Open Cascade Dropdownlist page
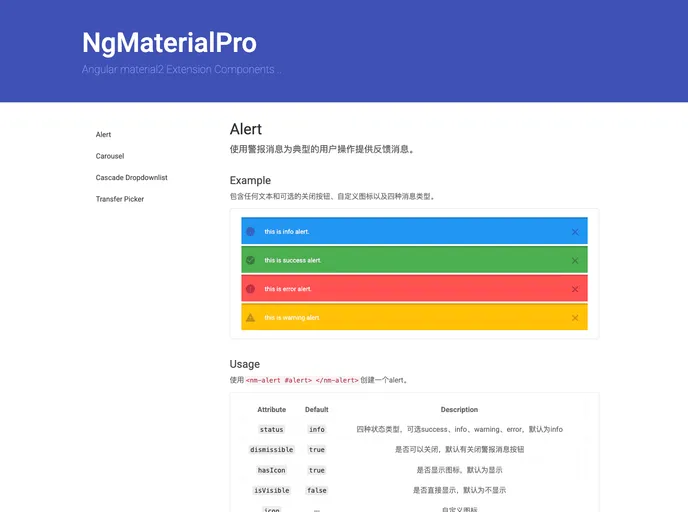The image size is (688, 512). [132, 178]
